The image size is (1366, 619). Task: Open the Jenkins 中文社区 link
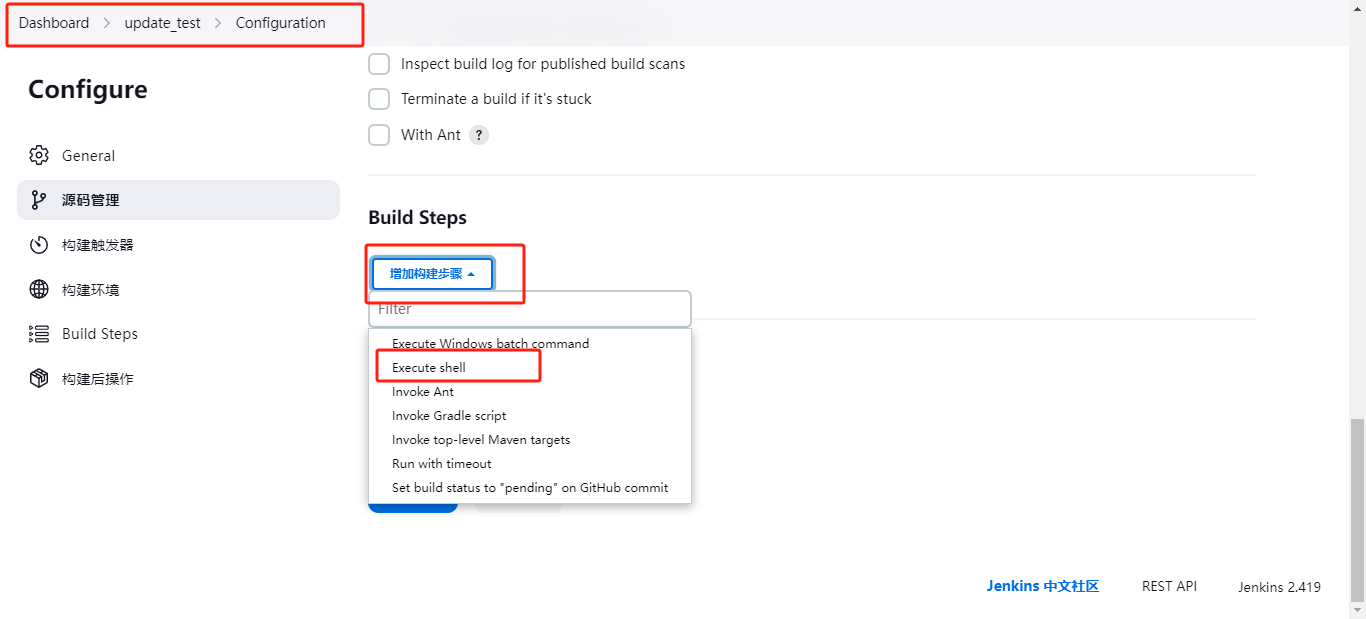(1042, 587)
